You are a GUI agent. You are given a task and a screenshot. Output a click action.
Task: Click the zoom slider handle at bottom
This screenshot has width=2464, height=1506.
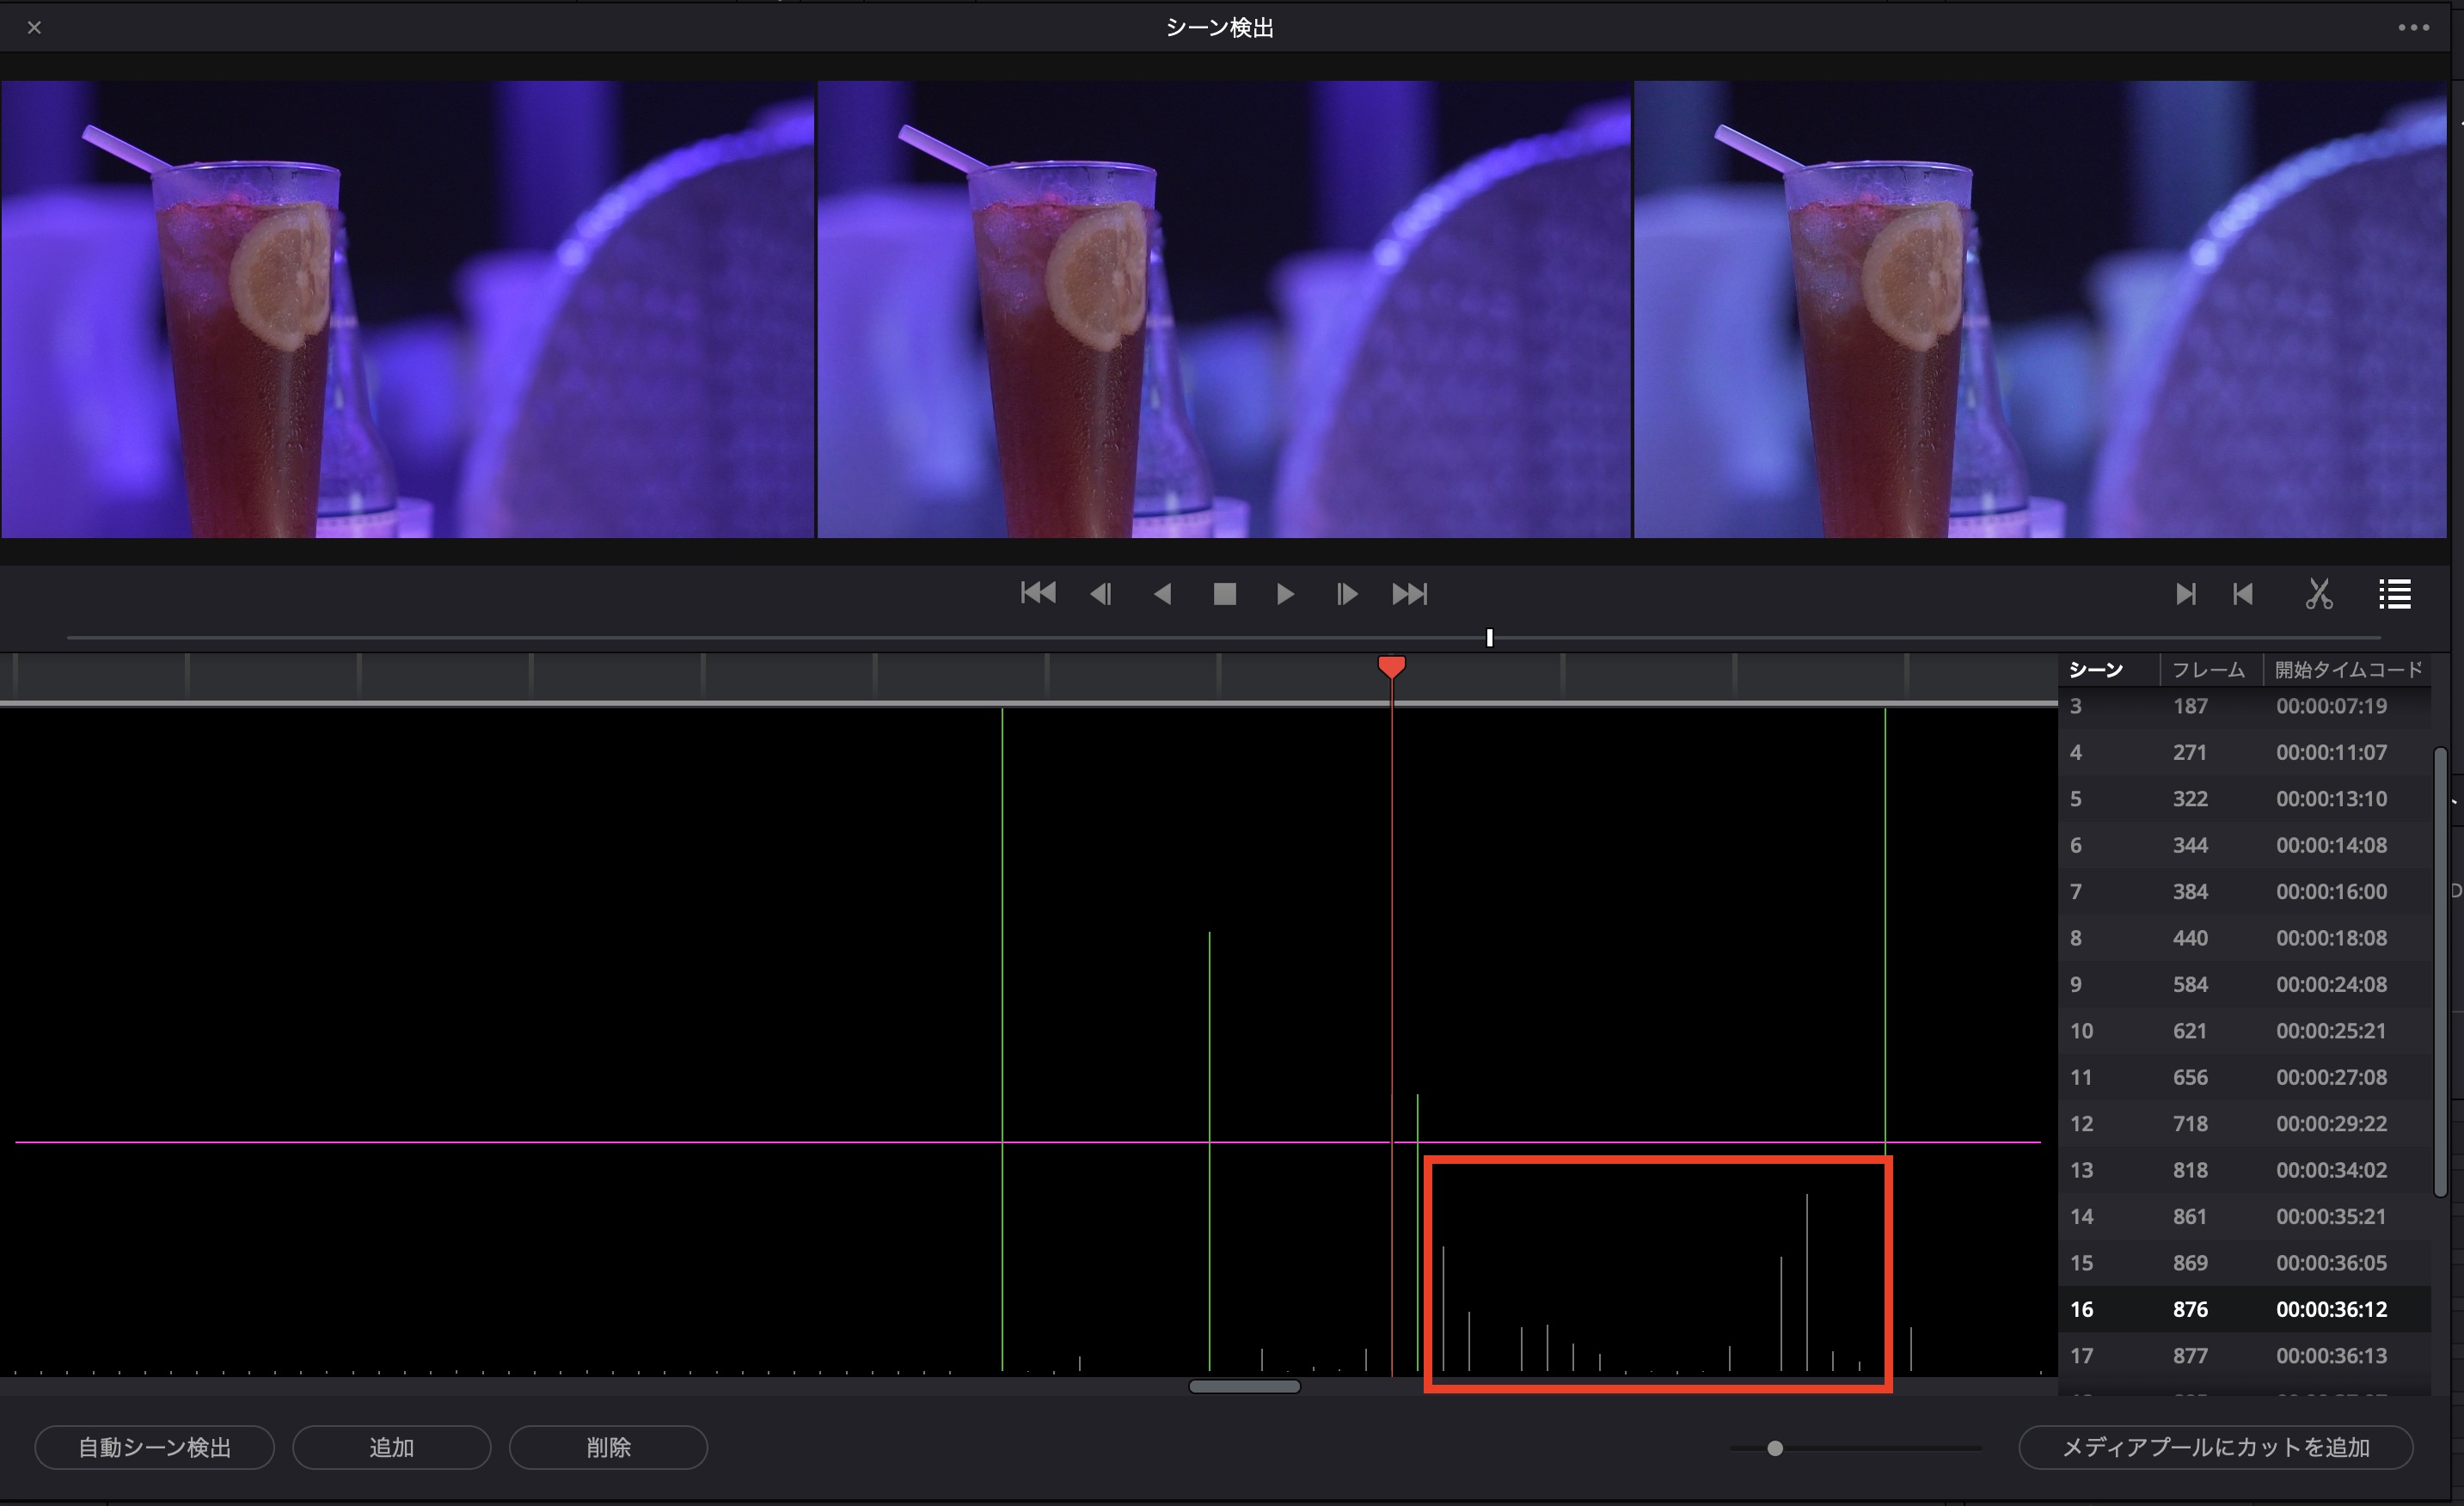pos(1775,1448)
